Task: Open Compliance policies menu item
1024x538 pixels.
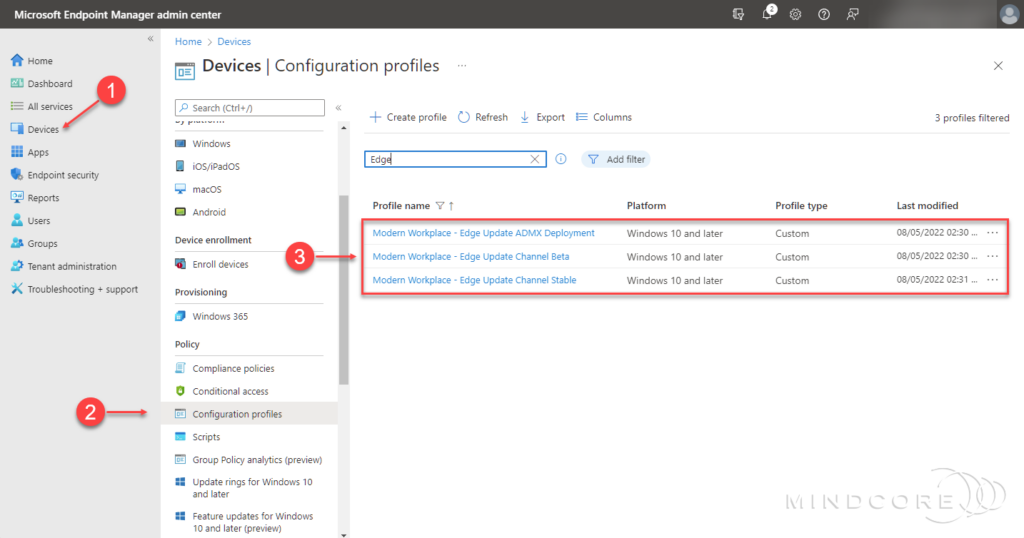Action: coord(233,368)
